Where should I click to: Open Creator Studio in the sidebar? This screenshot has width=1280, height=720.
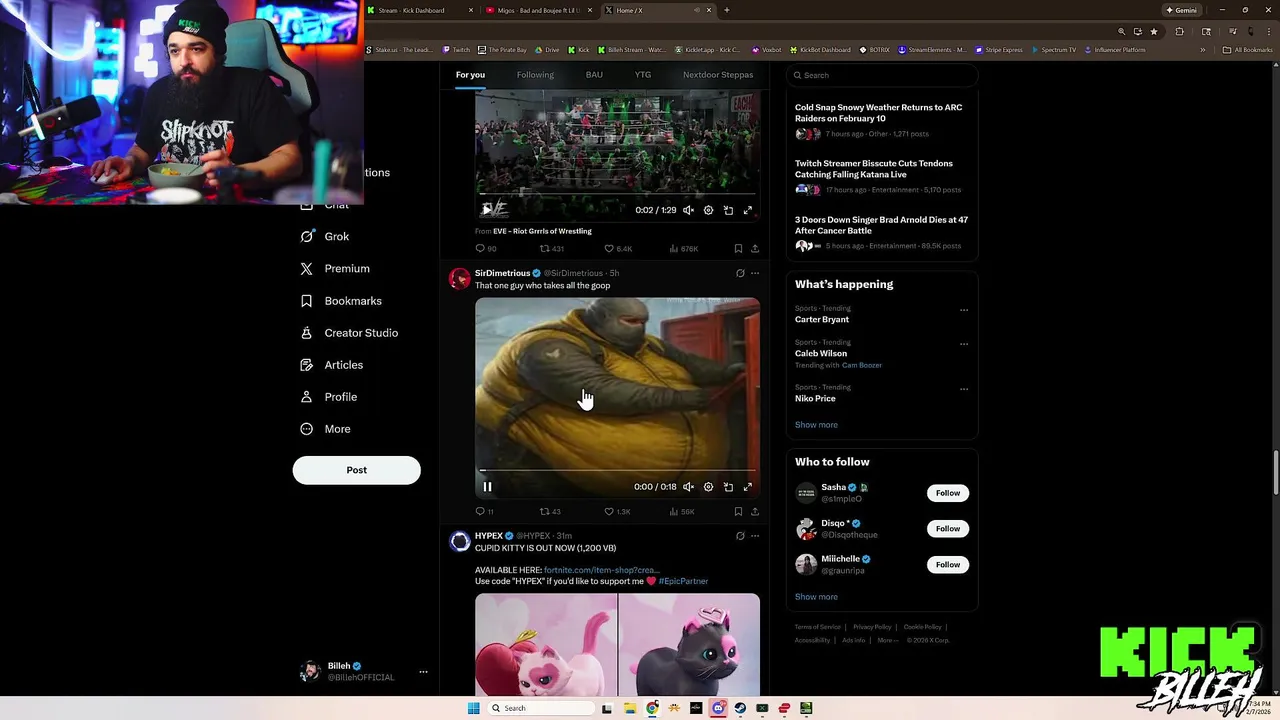349,333
